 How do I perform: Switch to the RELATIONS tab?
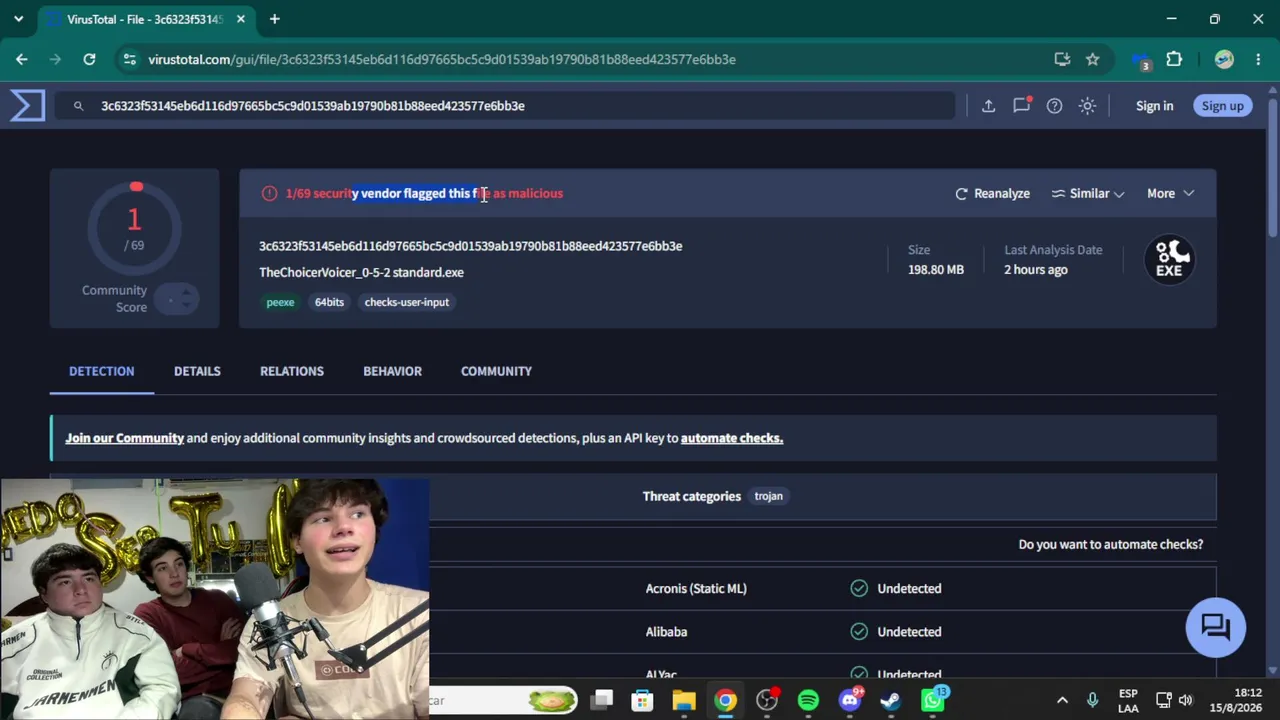[x=292, y=371]
